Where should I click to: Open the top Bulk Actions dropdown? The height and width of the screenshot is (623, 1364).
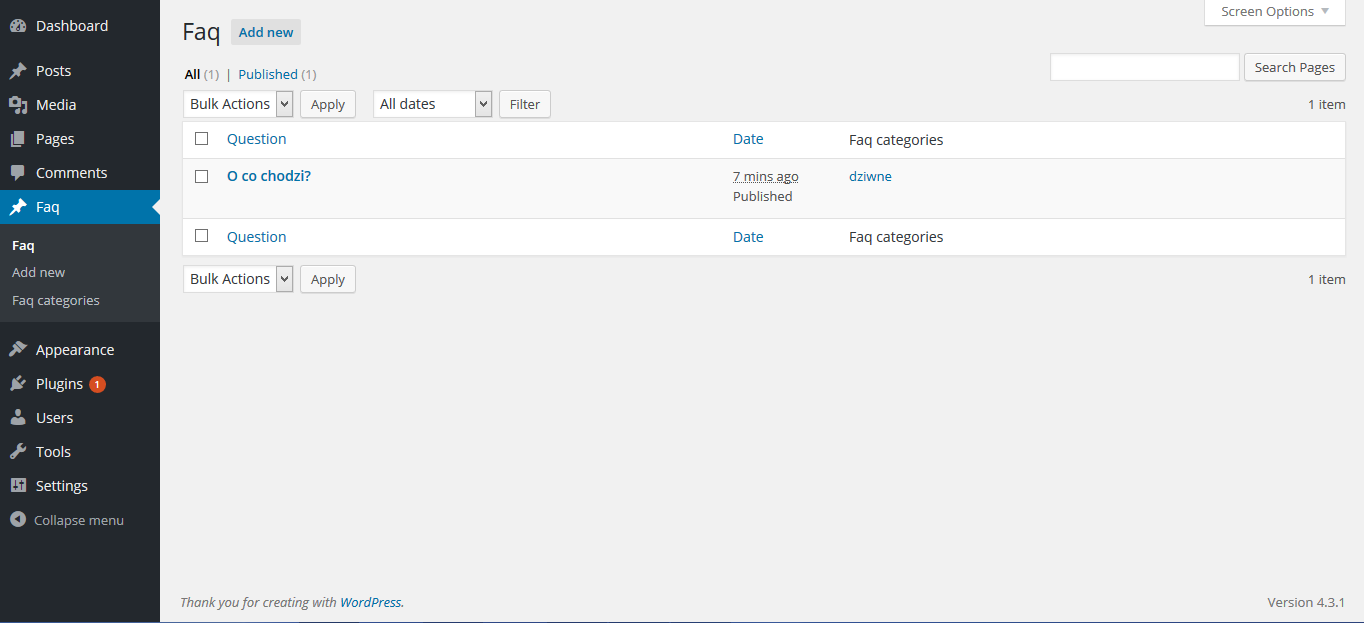tap(238, 104)
